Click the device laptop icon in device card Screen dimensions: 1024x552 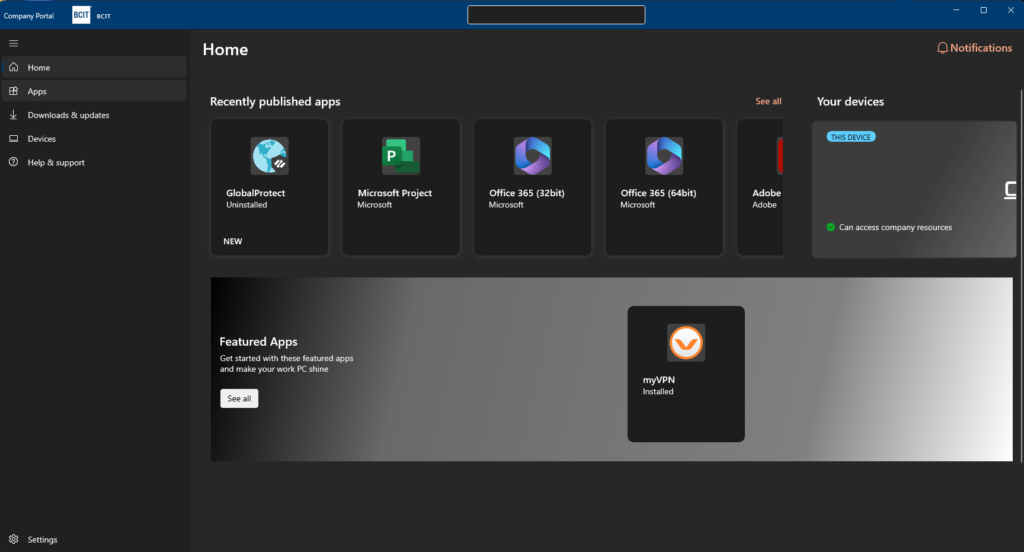[1010, 190]
